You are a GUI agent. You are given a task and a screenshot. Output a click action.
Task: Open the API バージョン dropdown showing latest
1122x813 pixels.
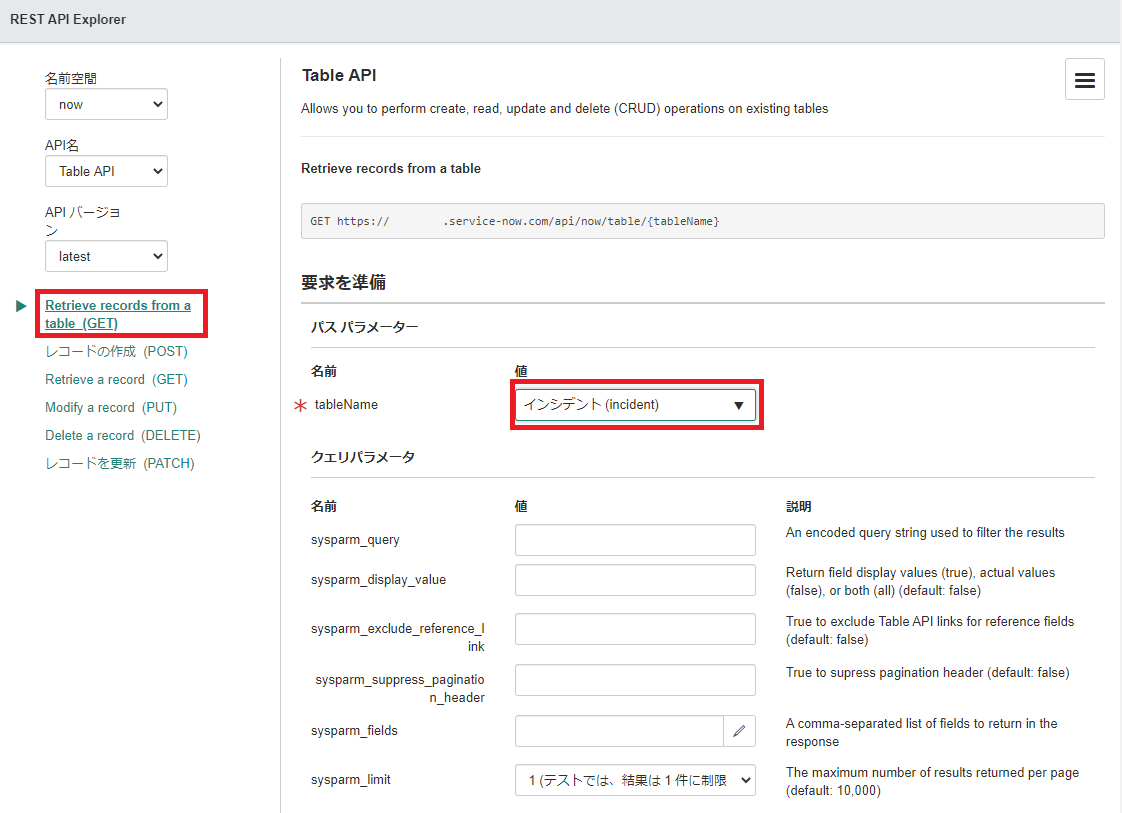(105, 256)
